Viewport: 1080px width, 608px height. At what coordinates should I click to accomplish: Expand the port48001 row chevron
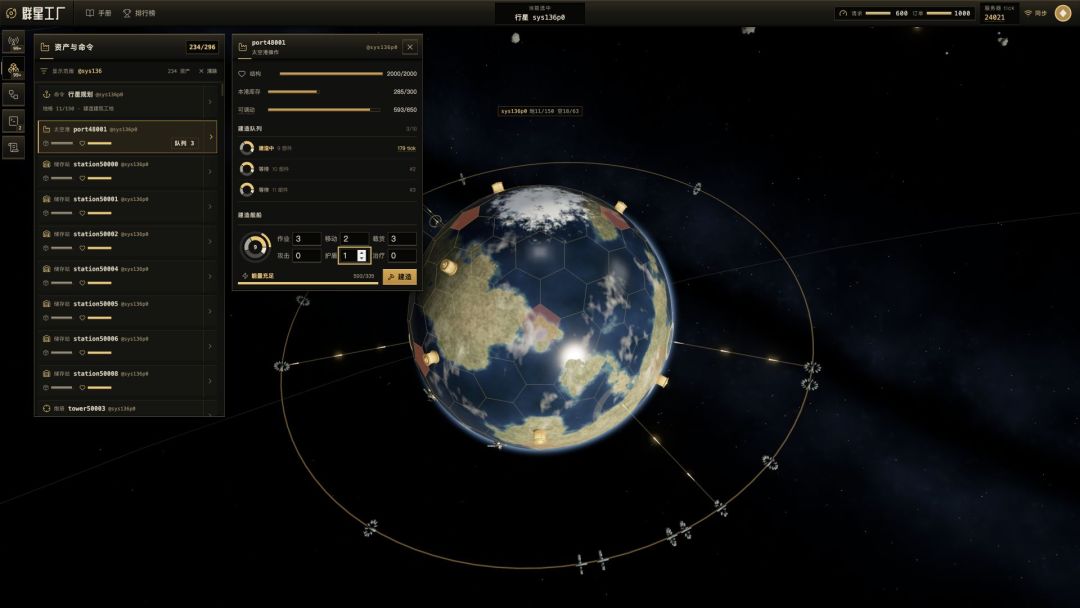click(211, 136)
